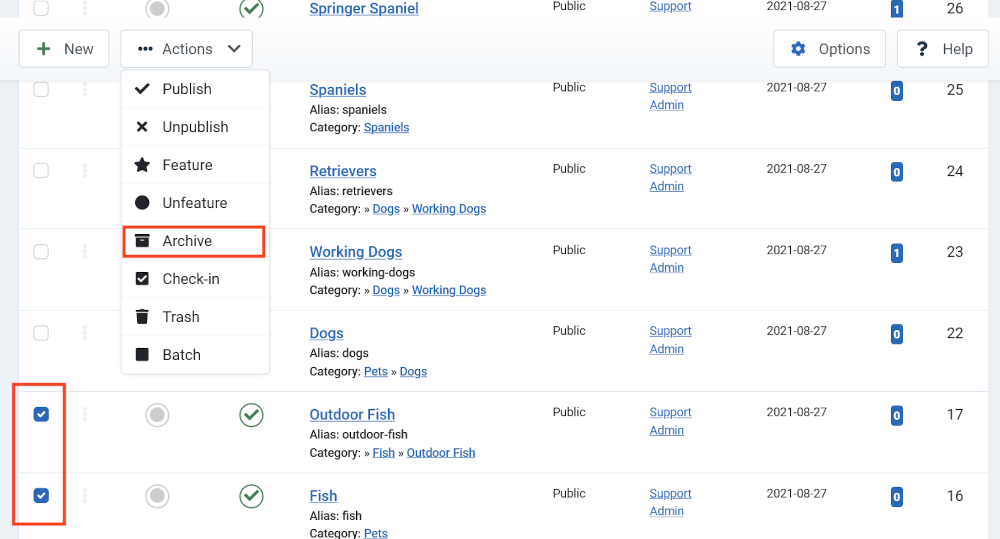Choose Check-in from the Actions list
This screenshot has height=539, width=1000.
click(x=195, y=279)
